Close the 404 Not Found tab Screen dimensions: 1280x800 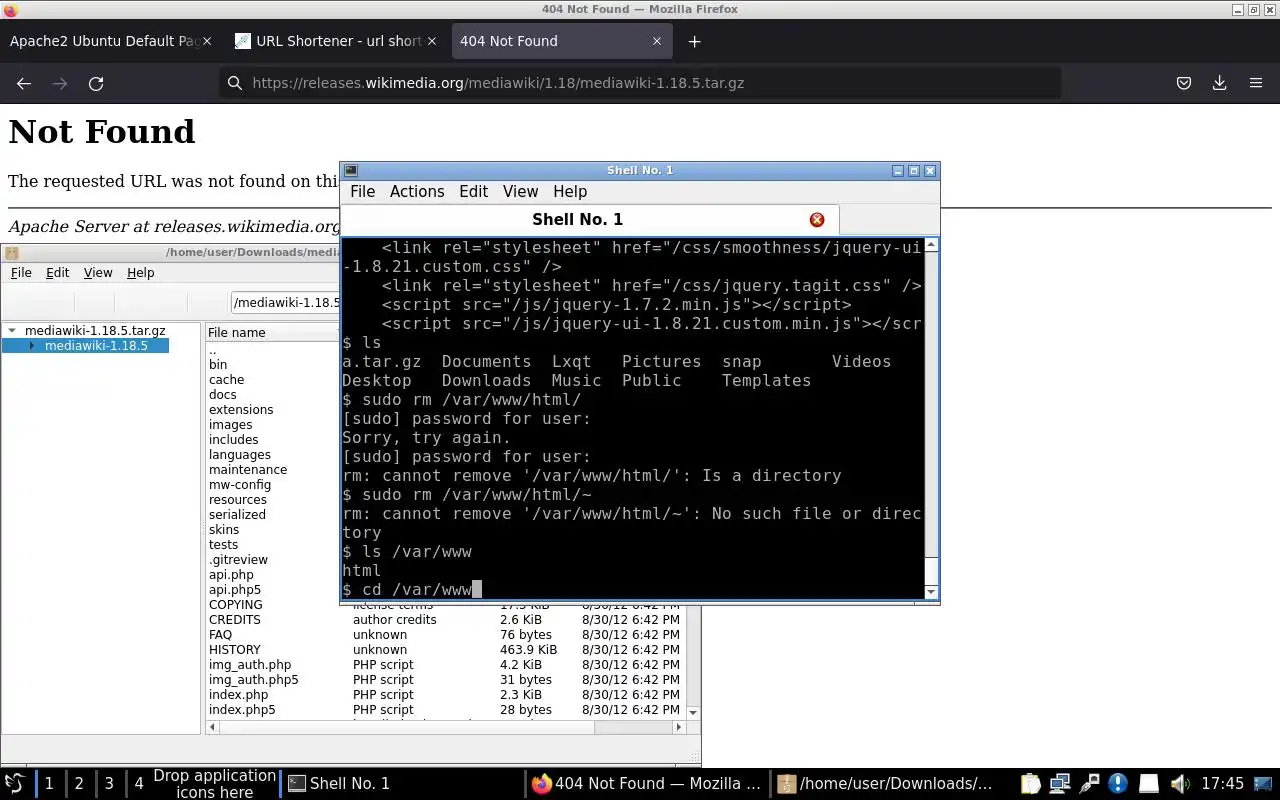coord(657,41)
